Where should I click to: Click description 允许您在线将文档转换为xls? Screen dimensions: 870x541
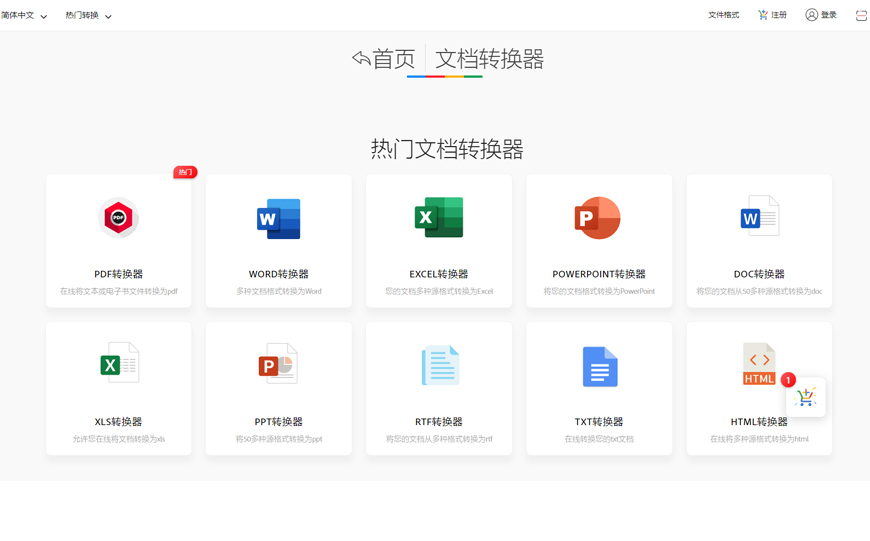tap(119, 439)
